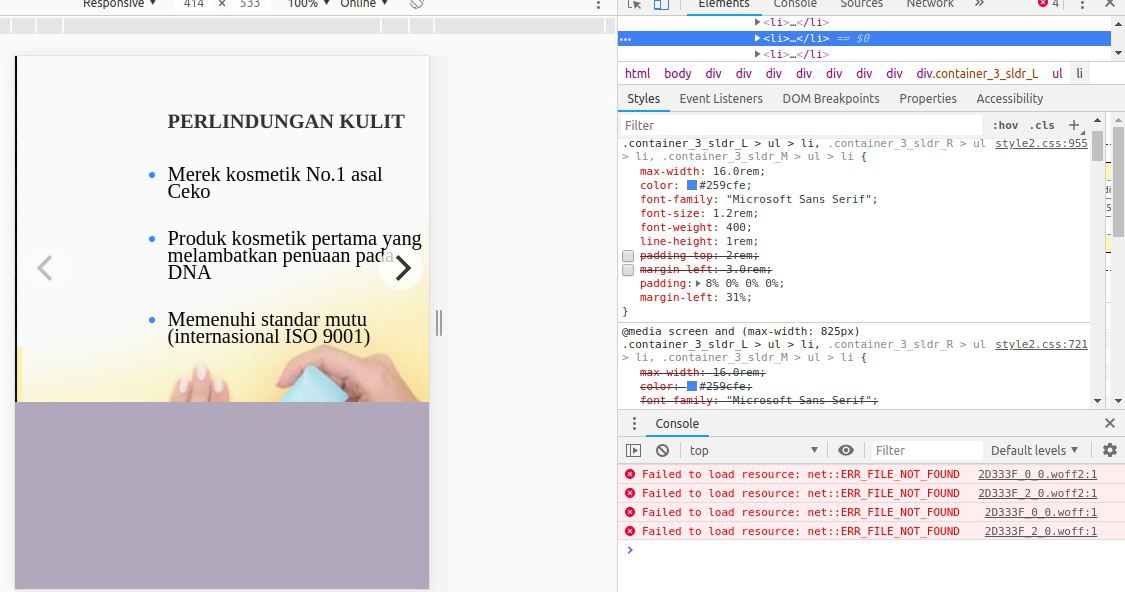Add new style rule with plus icon
The image size is (1125, 592).
coord(1074,125)
